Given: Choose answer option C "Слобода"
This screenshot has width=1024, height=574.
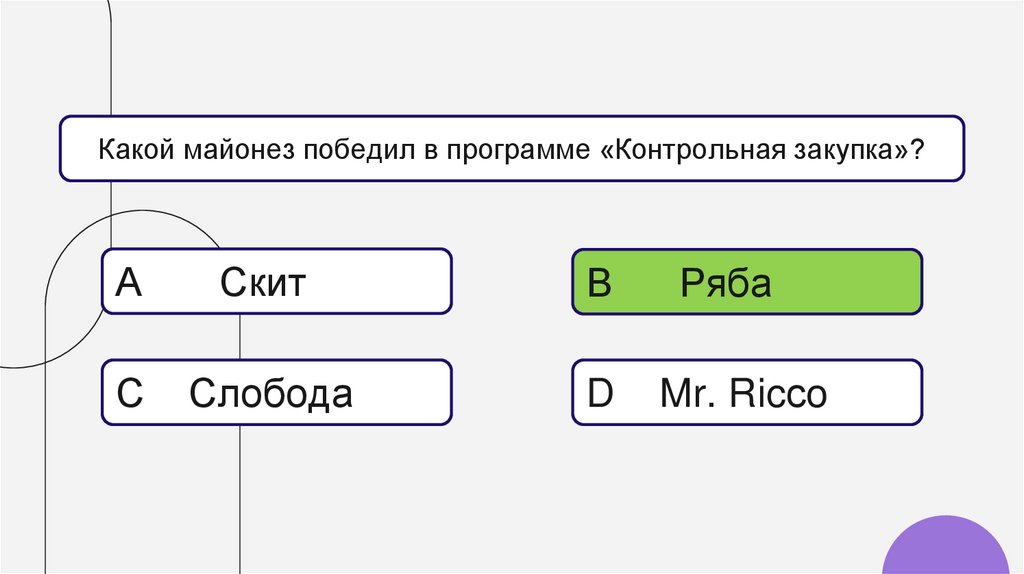Looking at the screenshot, I should pos(276,393).
